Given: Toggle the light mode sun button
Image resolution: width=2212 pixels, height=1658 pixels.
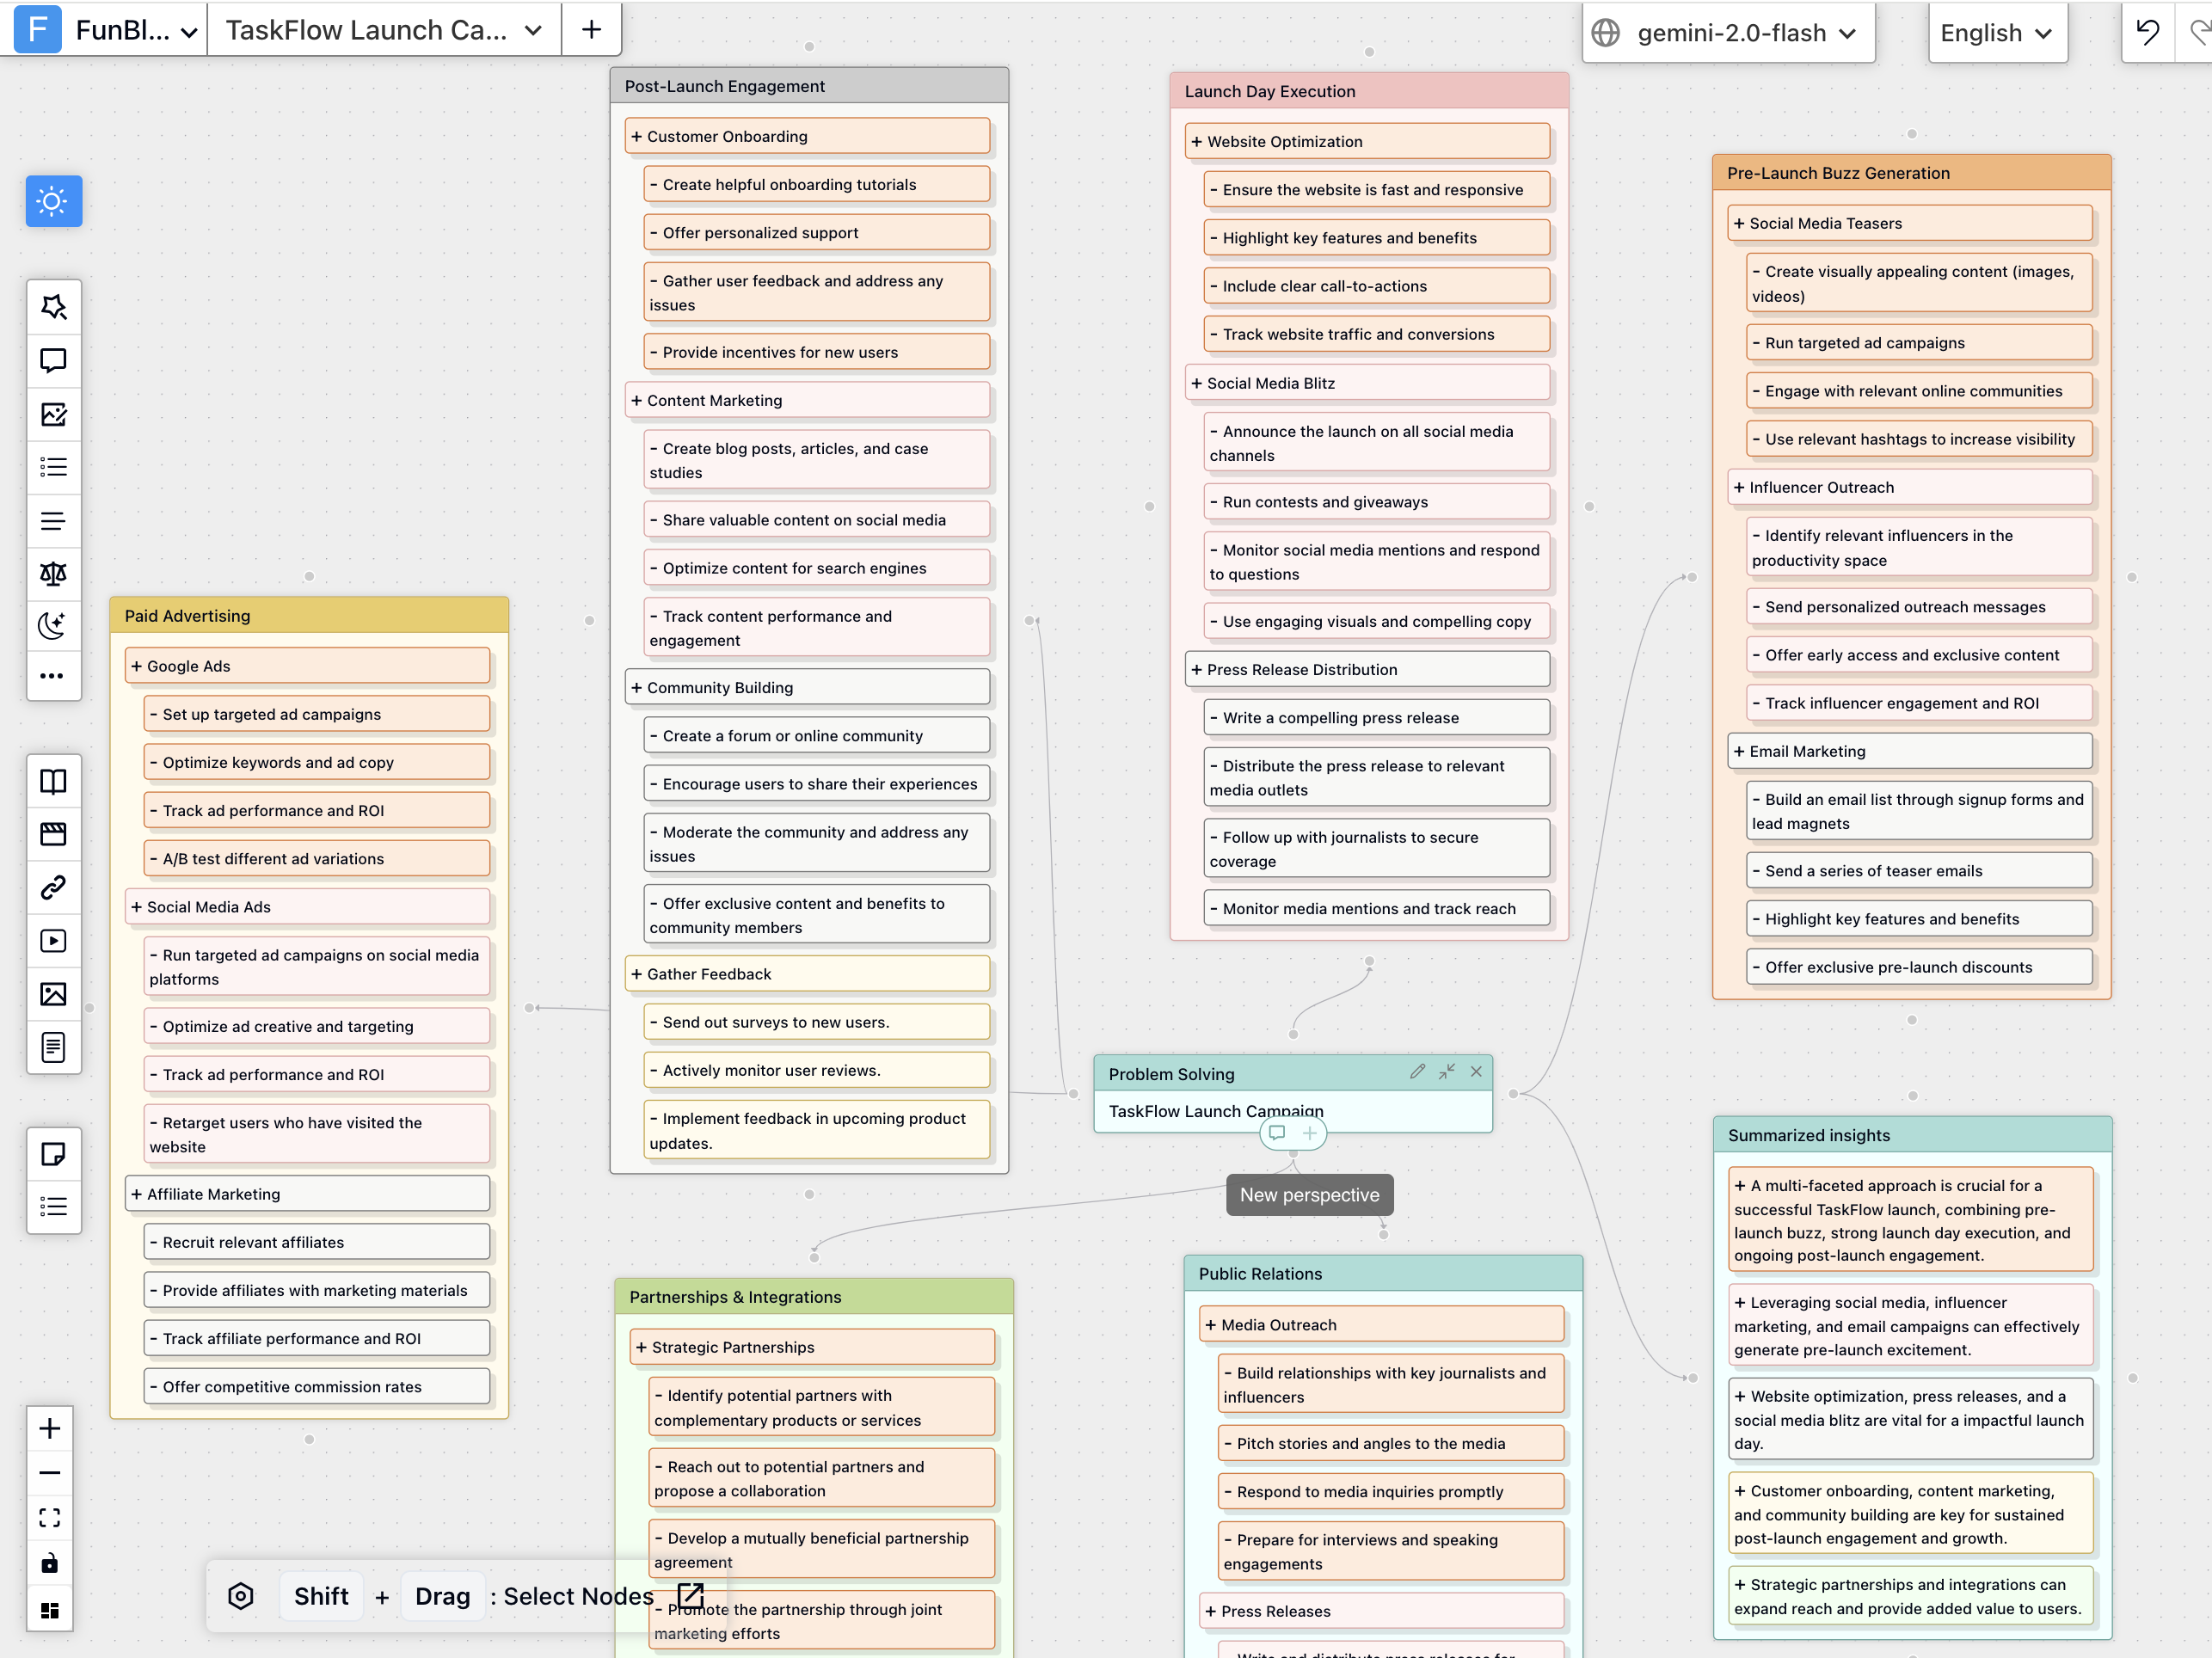Looking at the screenshot, I should [x=53, y=201].
